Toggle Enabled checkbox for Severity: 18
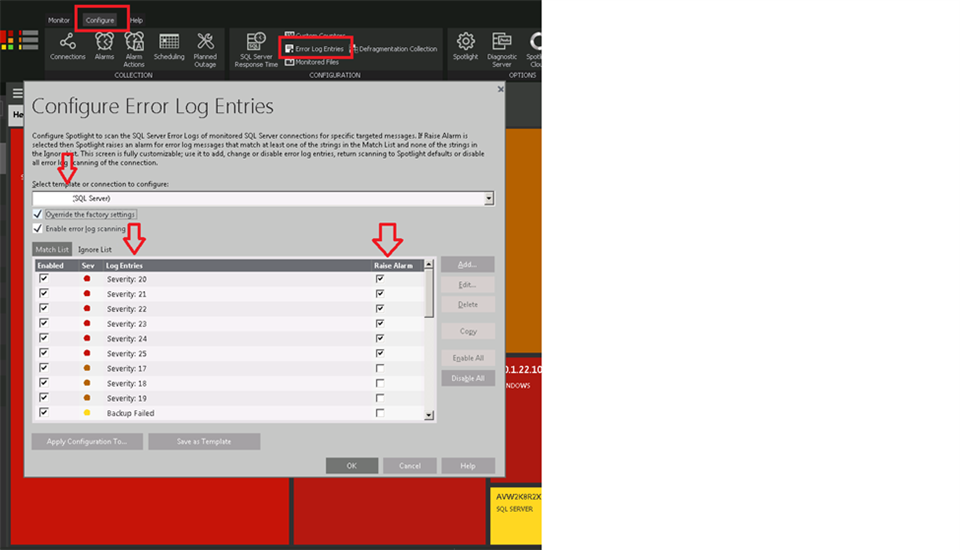 tap(43, 383)
